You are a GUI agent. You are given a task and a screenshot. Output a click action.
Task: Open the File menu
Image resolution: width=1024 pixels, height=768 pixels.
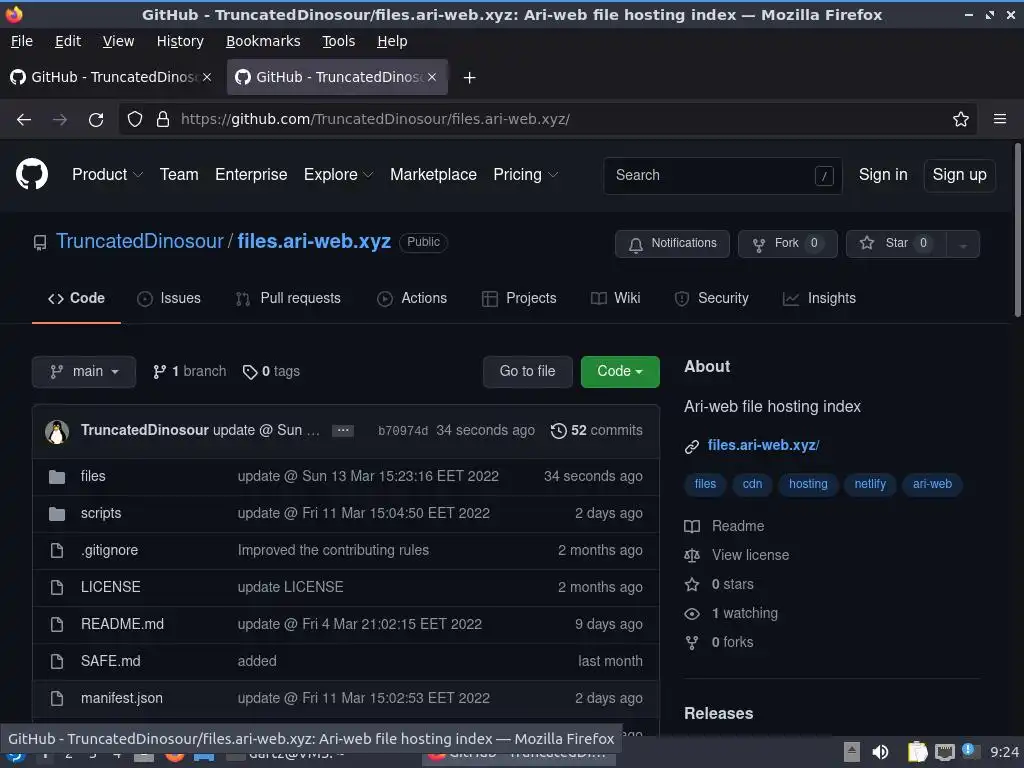click(22, 41)
